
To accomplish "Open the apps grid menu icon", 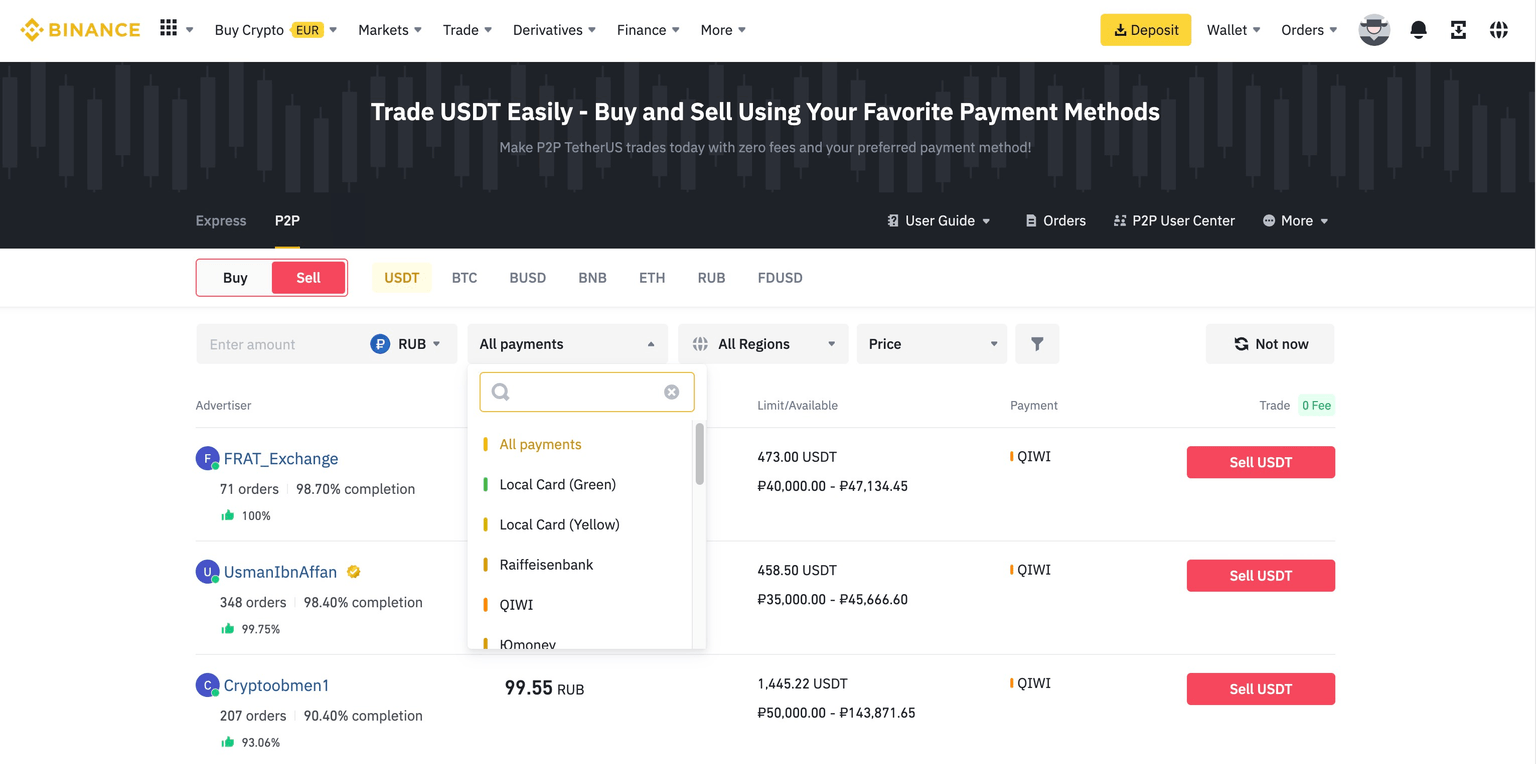I will pyautogui.click(x=168, y=29).
